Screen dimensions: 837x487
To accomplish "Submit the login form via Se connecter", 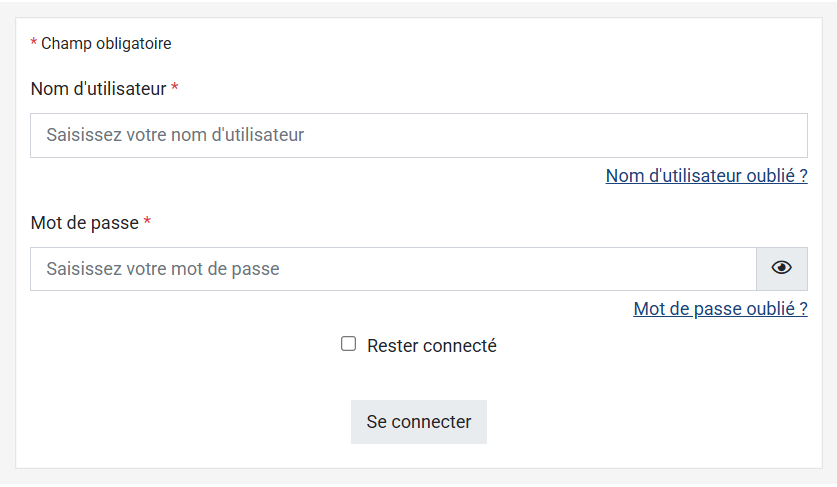I will click(418, 422).
